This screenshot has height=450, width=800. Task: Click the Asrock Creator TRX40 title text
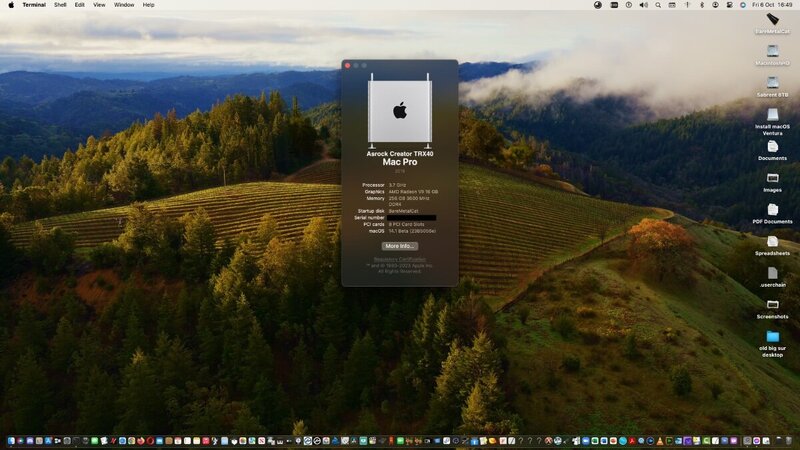[400, 154]
